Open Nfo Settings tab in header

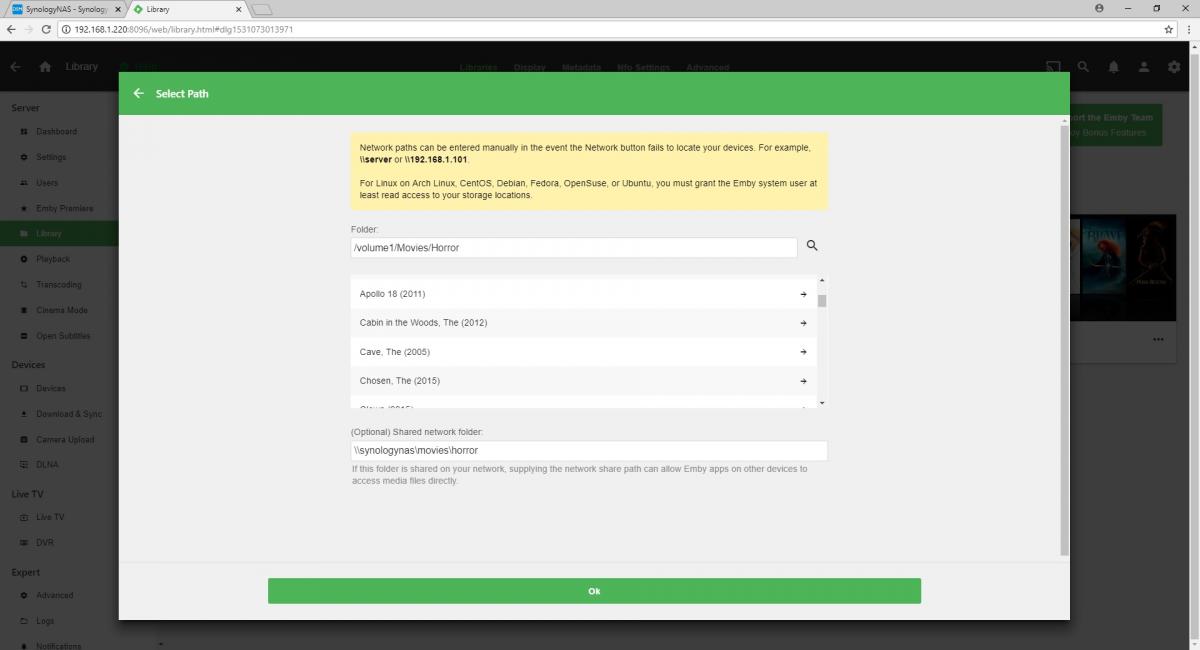pos(643,68)
